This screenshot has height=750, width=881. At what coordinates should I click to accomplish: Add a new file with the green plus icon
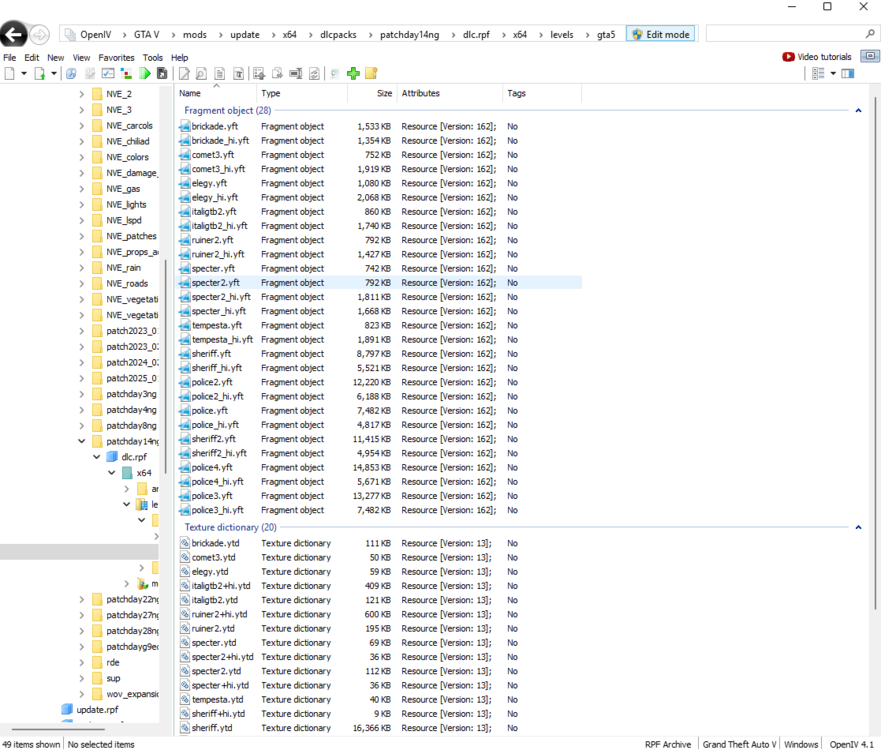(x=351, y=73)
